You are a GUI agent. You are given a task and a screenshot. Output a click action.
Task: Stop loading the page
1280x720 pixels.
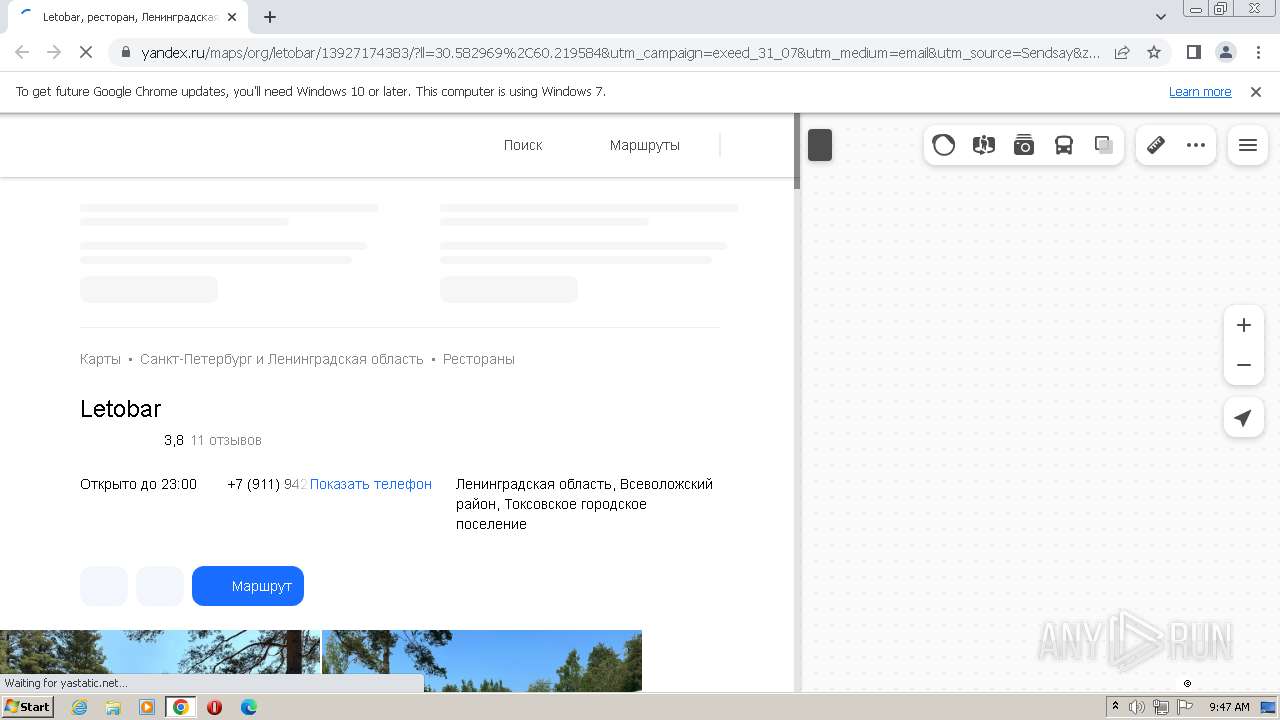86,52
